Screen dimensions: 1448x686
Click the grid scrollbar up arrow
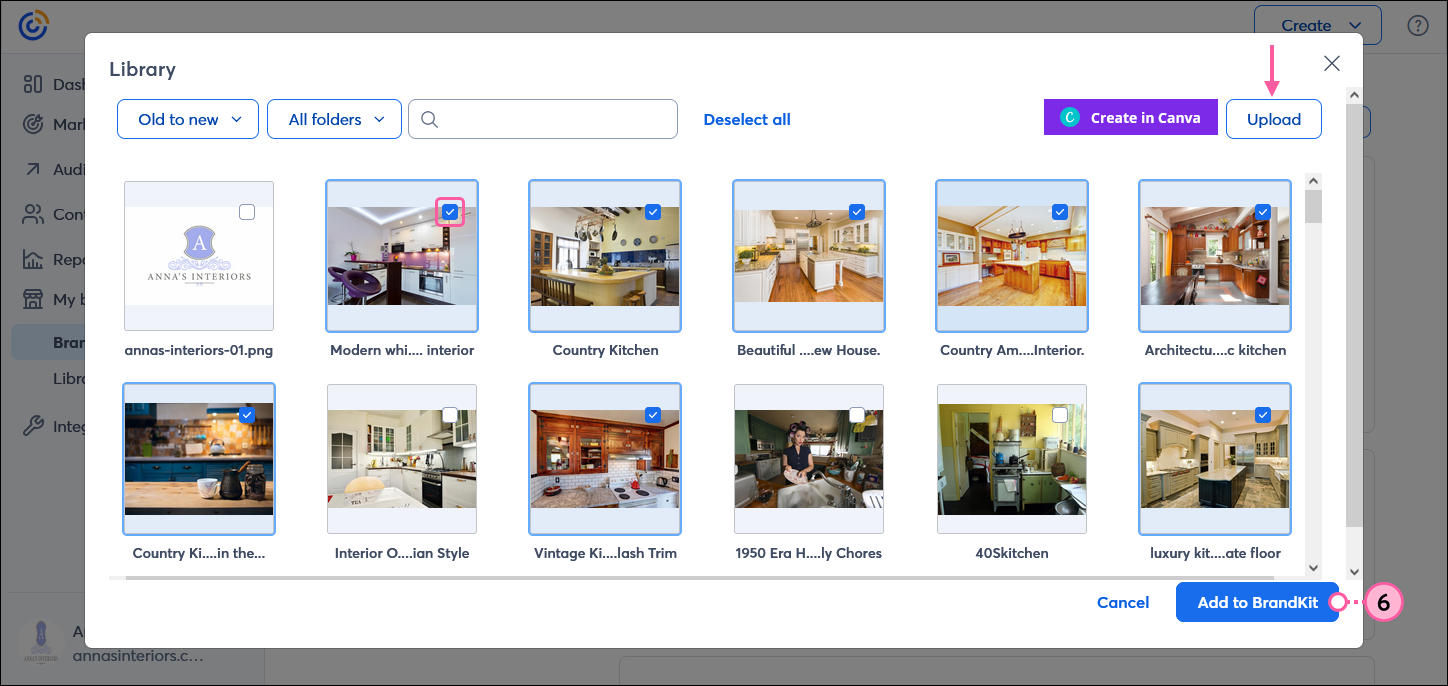(x=1313, y=180)
